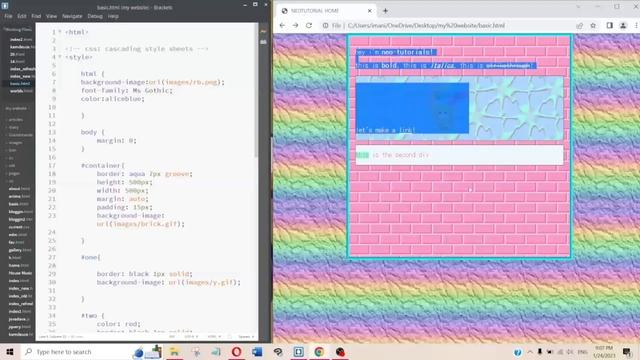Click the taskbar clock and date
This screenshot has width=640, height=360.
click(604, 352)
